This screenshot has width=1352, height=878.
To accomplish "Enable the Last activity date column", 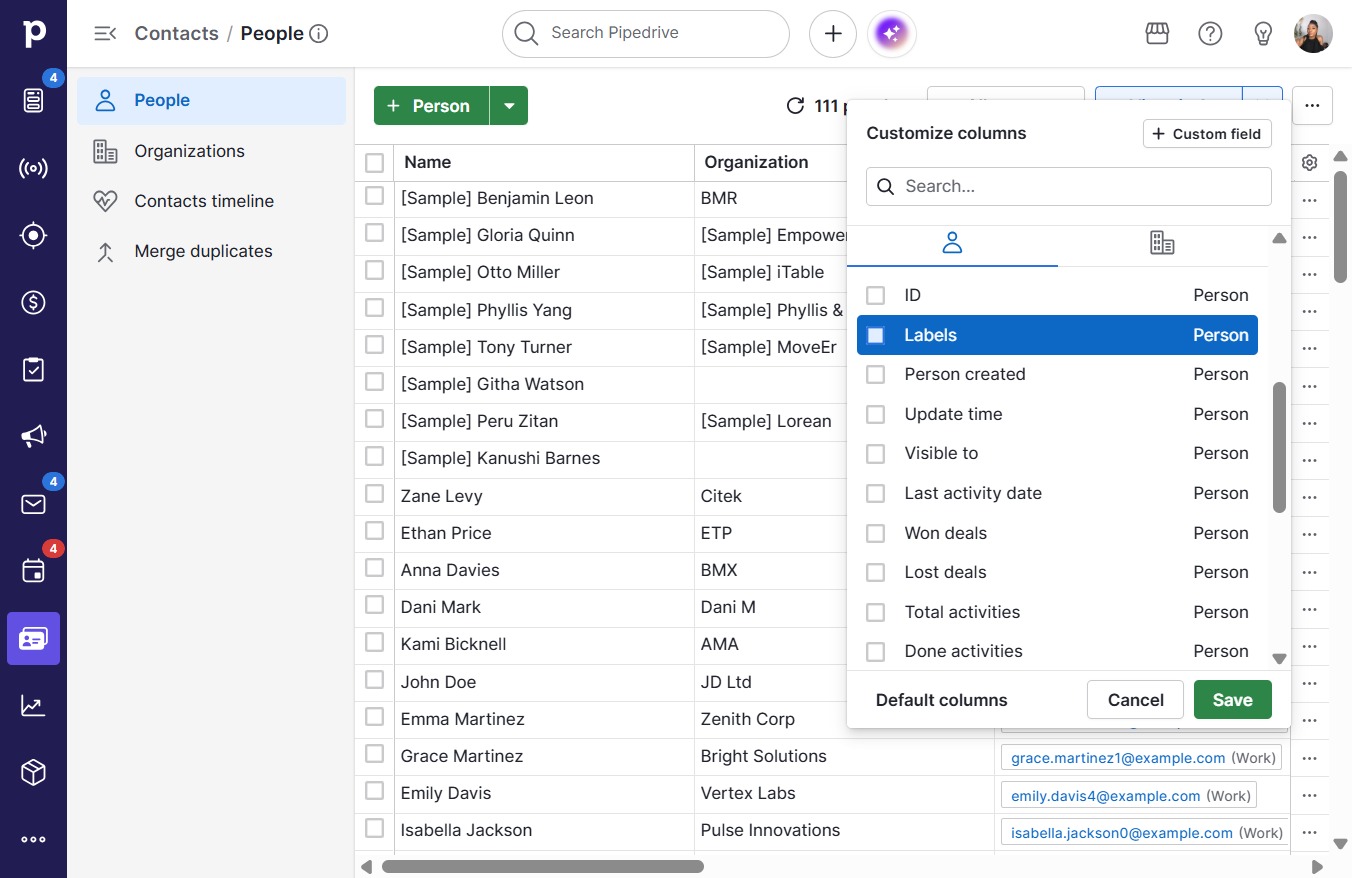I will pos(876,493).
